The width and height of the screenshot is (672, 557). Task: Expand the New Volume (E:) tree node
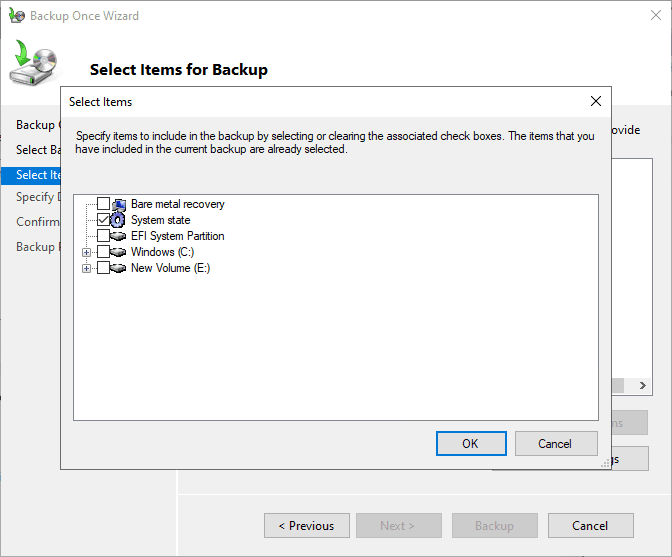(x=87, y=268)
